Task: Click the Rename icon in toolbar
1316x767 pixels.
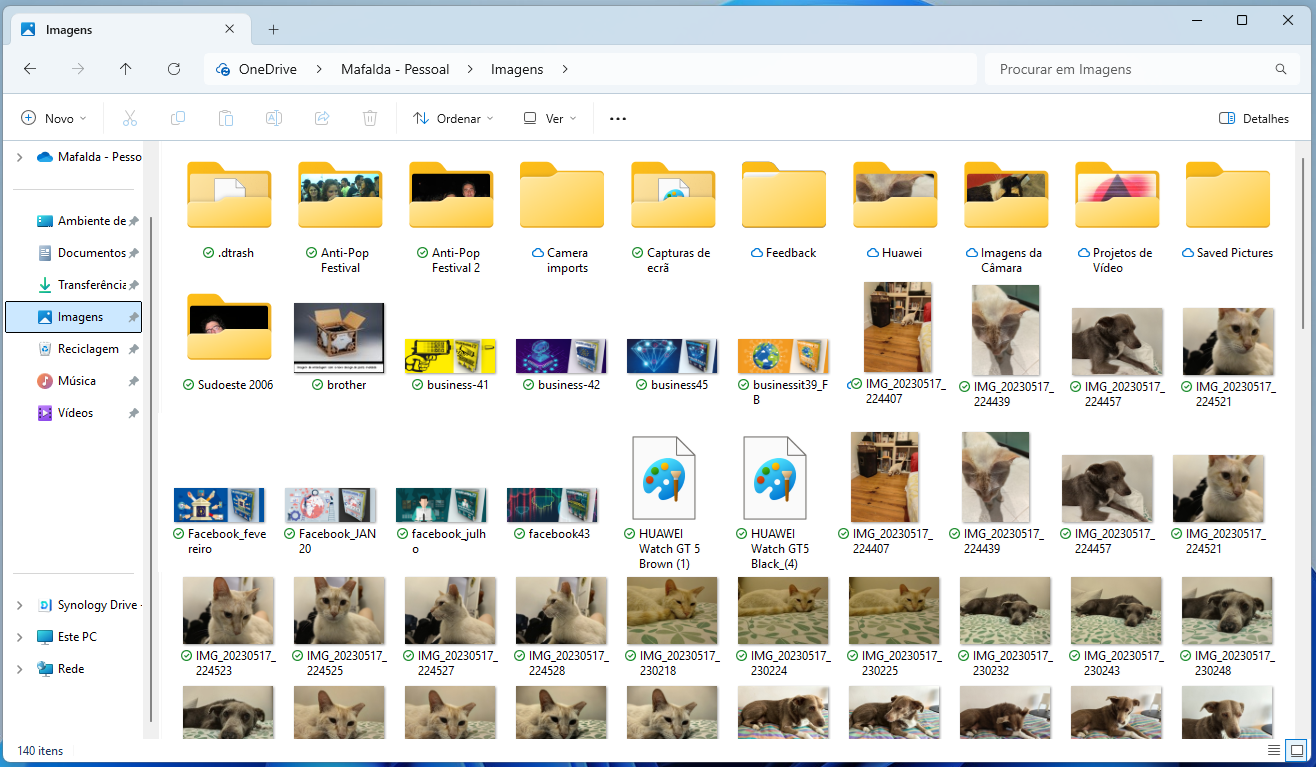Action: pyautogui.click(x=273, y=118)
